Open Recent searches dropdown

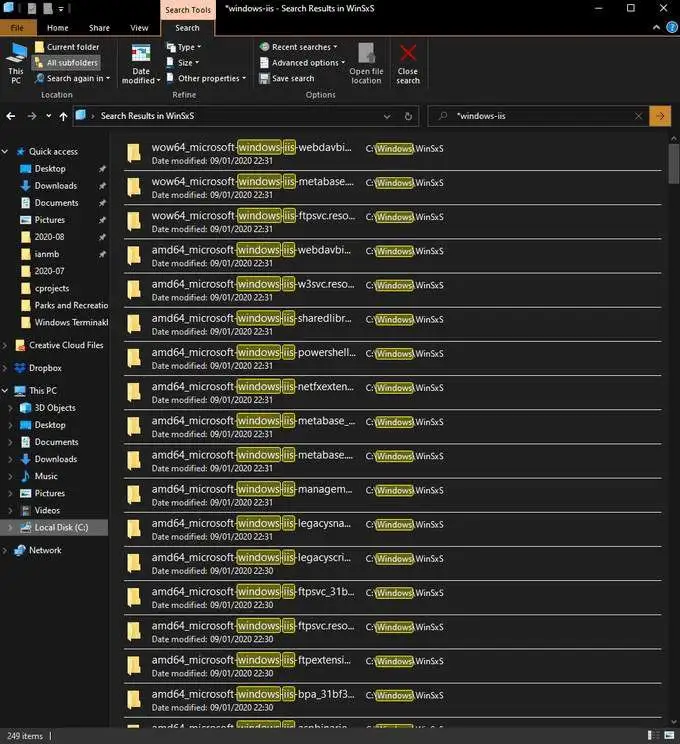(x=299, y=47)
